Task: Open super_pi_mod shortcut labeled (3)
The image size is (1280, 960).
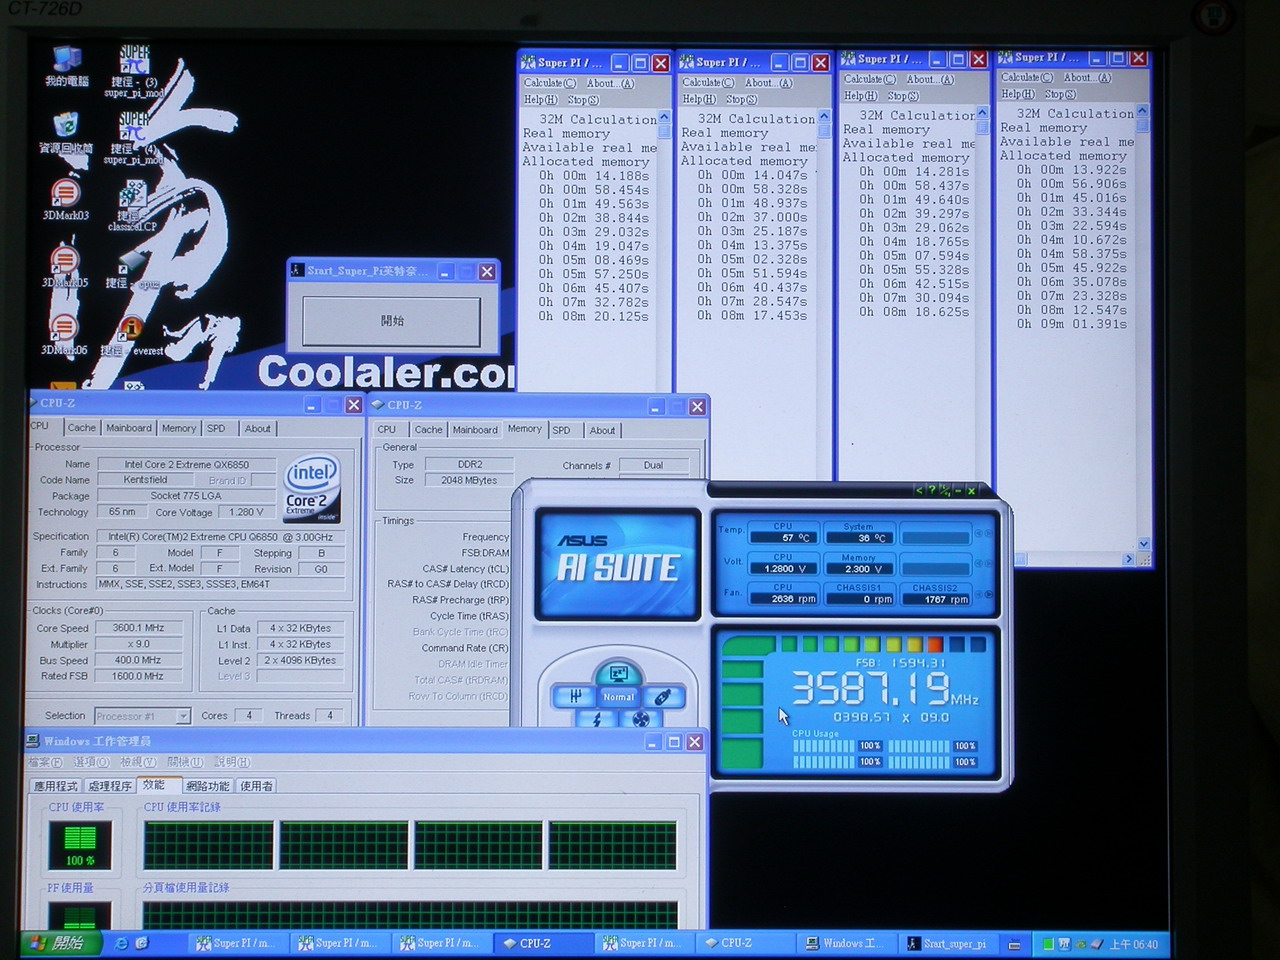Action: (134, 71)
